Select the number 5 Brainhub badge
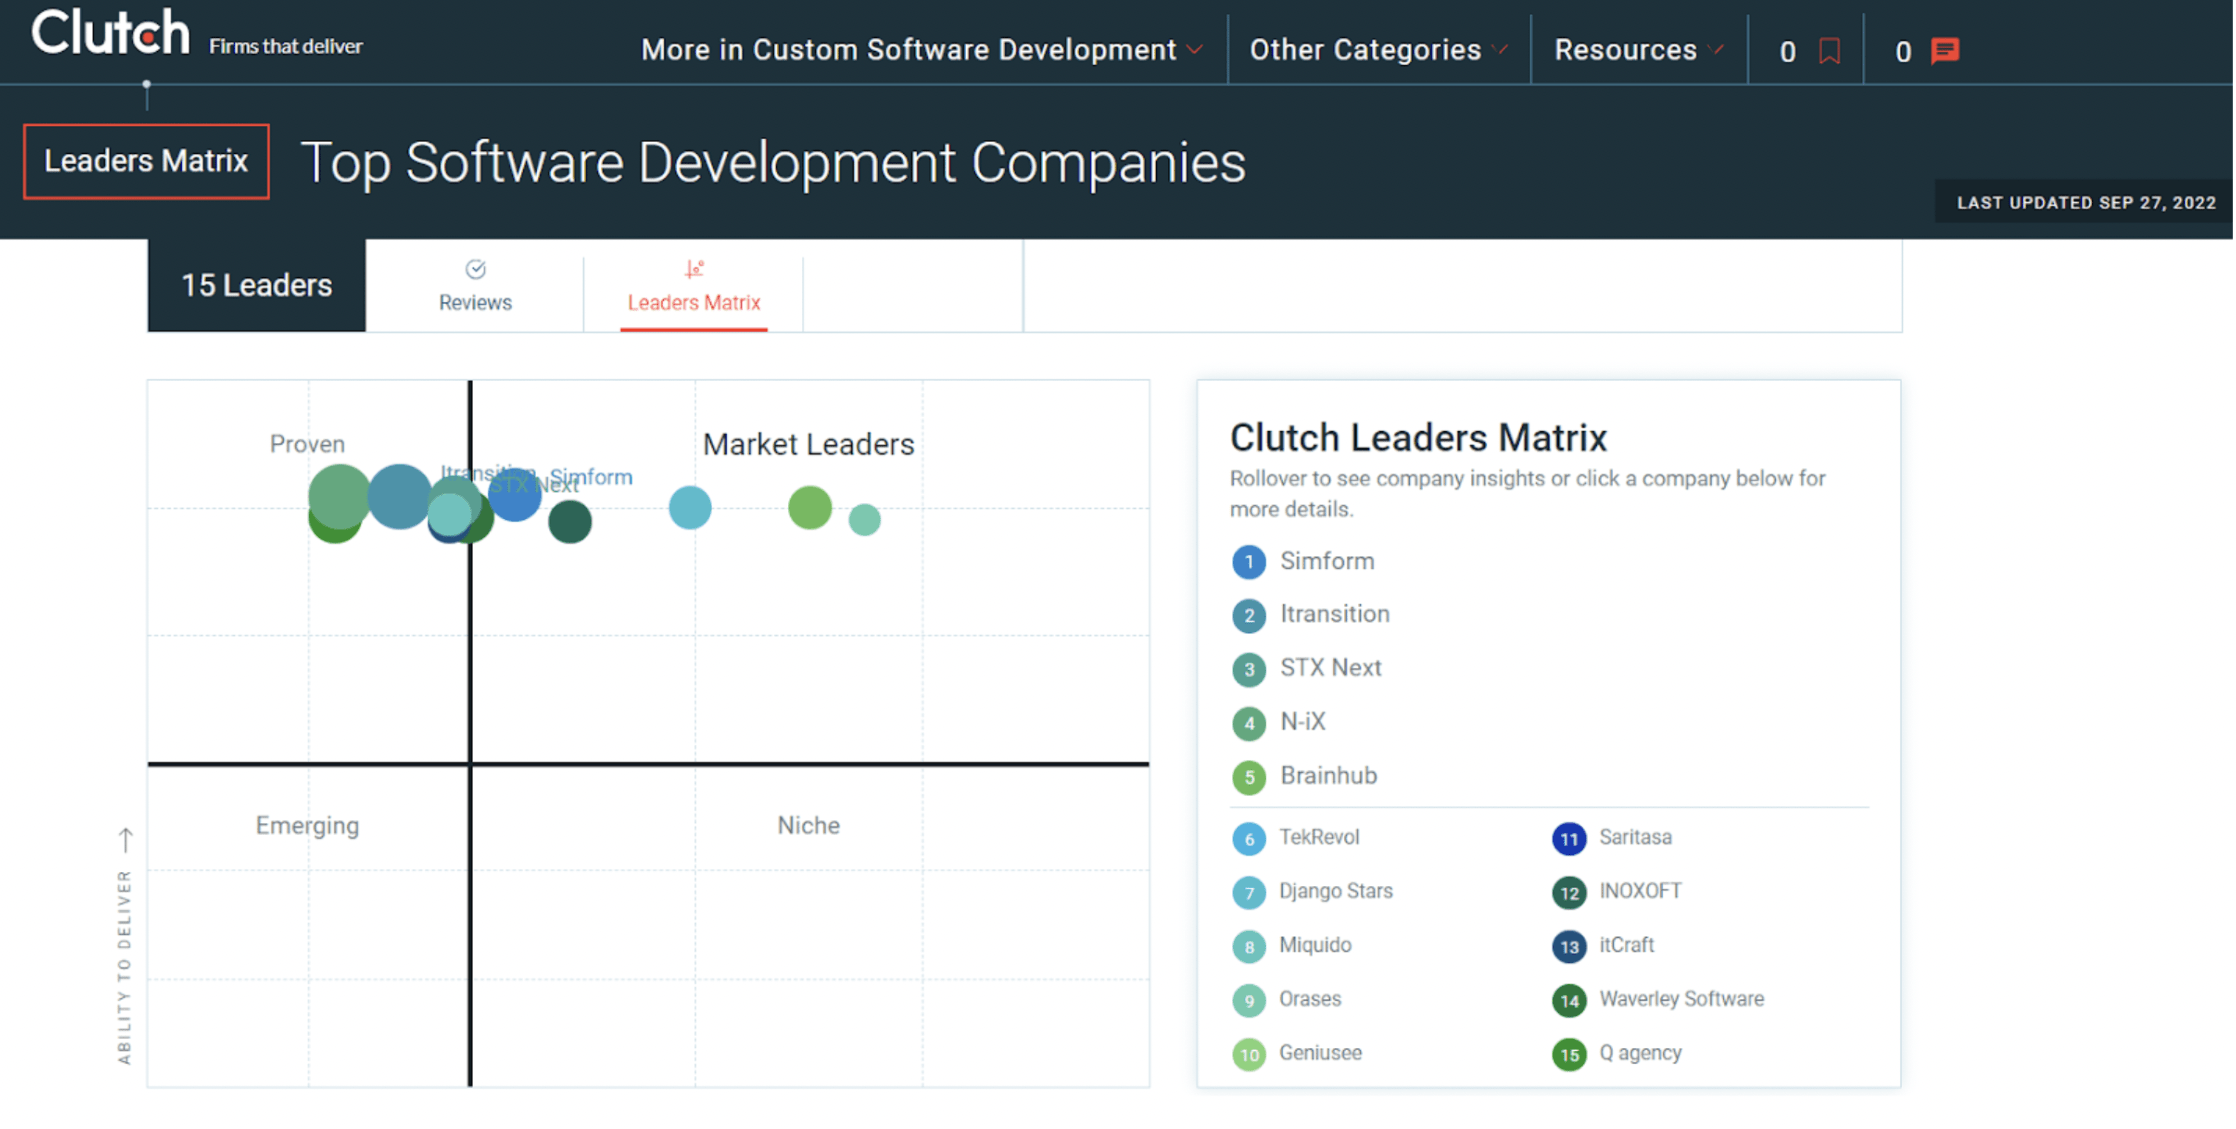 point(1248,777)
